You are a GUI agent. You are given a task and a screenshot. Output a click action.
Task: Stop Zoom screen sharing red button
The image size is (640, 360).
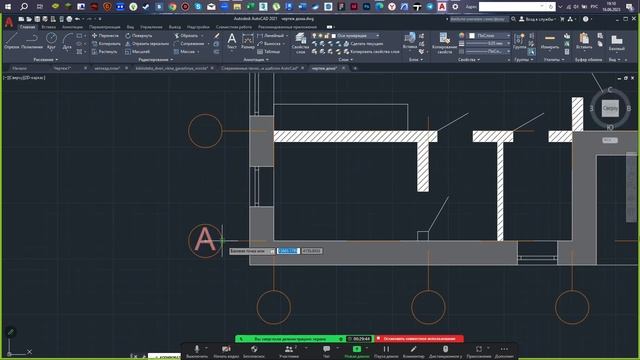pos(419,338)
